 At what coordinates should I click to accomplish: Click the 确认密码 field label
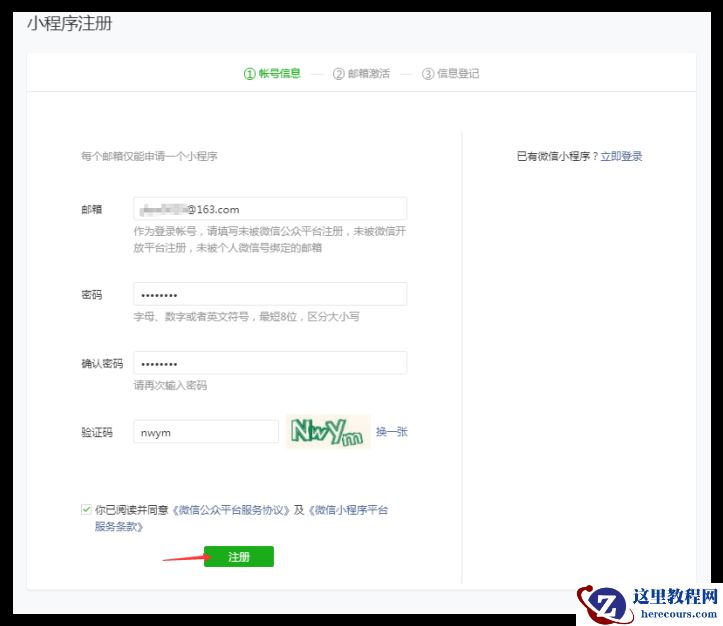[101, 364]
